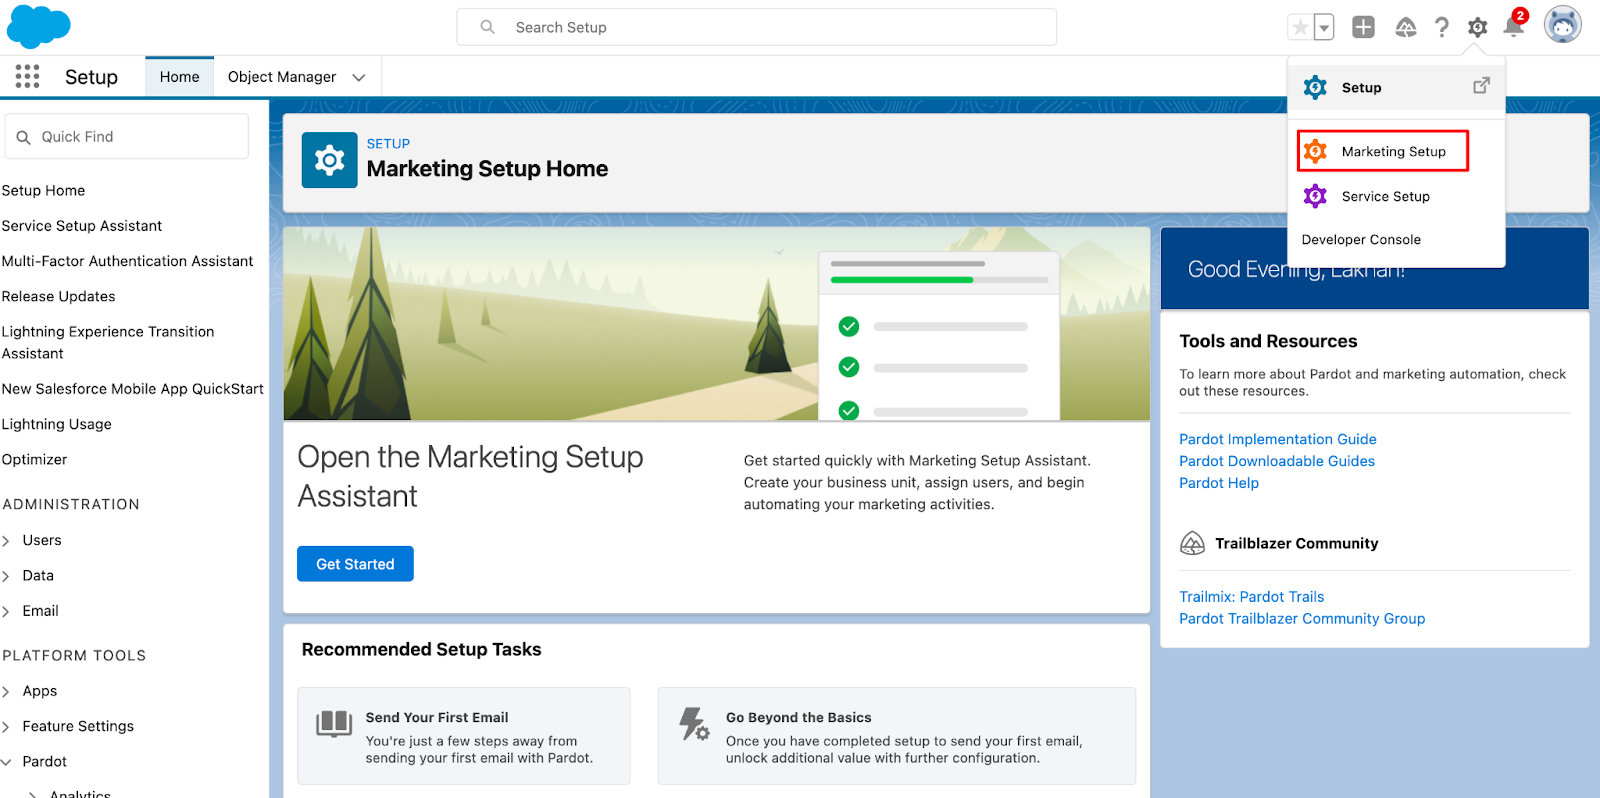The image size is (1600, 798).
Task: Collapse the Pardot tree node
Action: (6, 762)
